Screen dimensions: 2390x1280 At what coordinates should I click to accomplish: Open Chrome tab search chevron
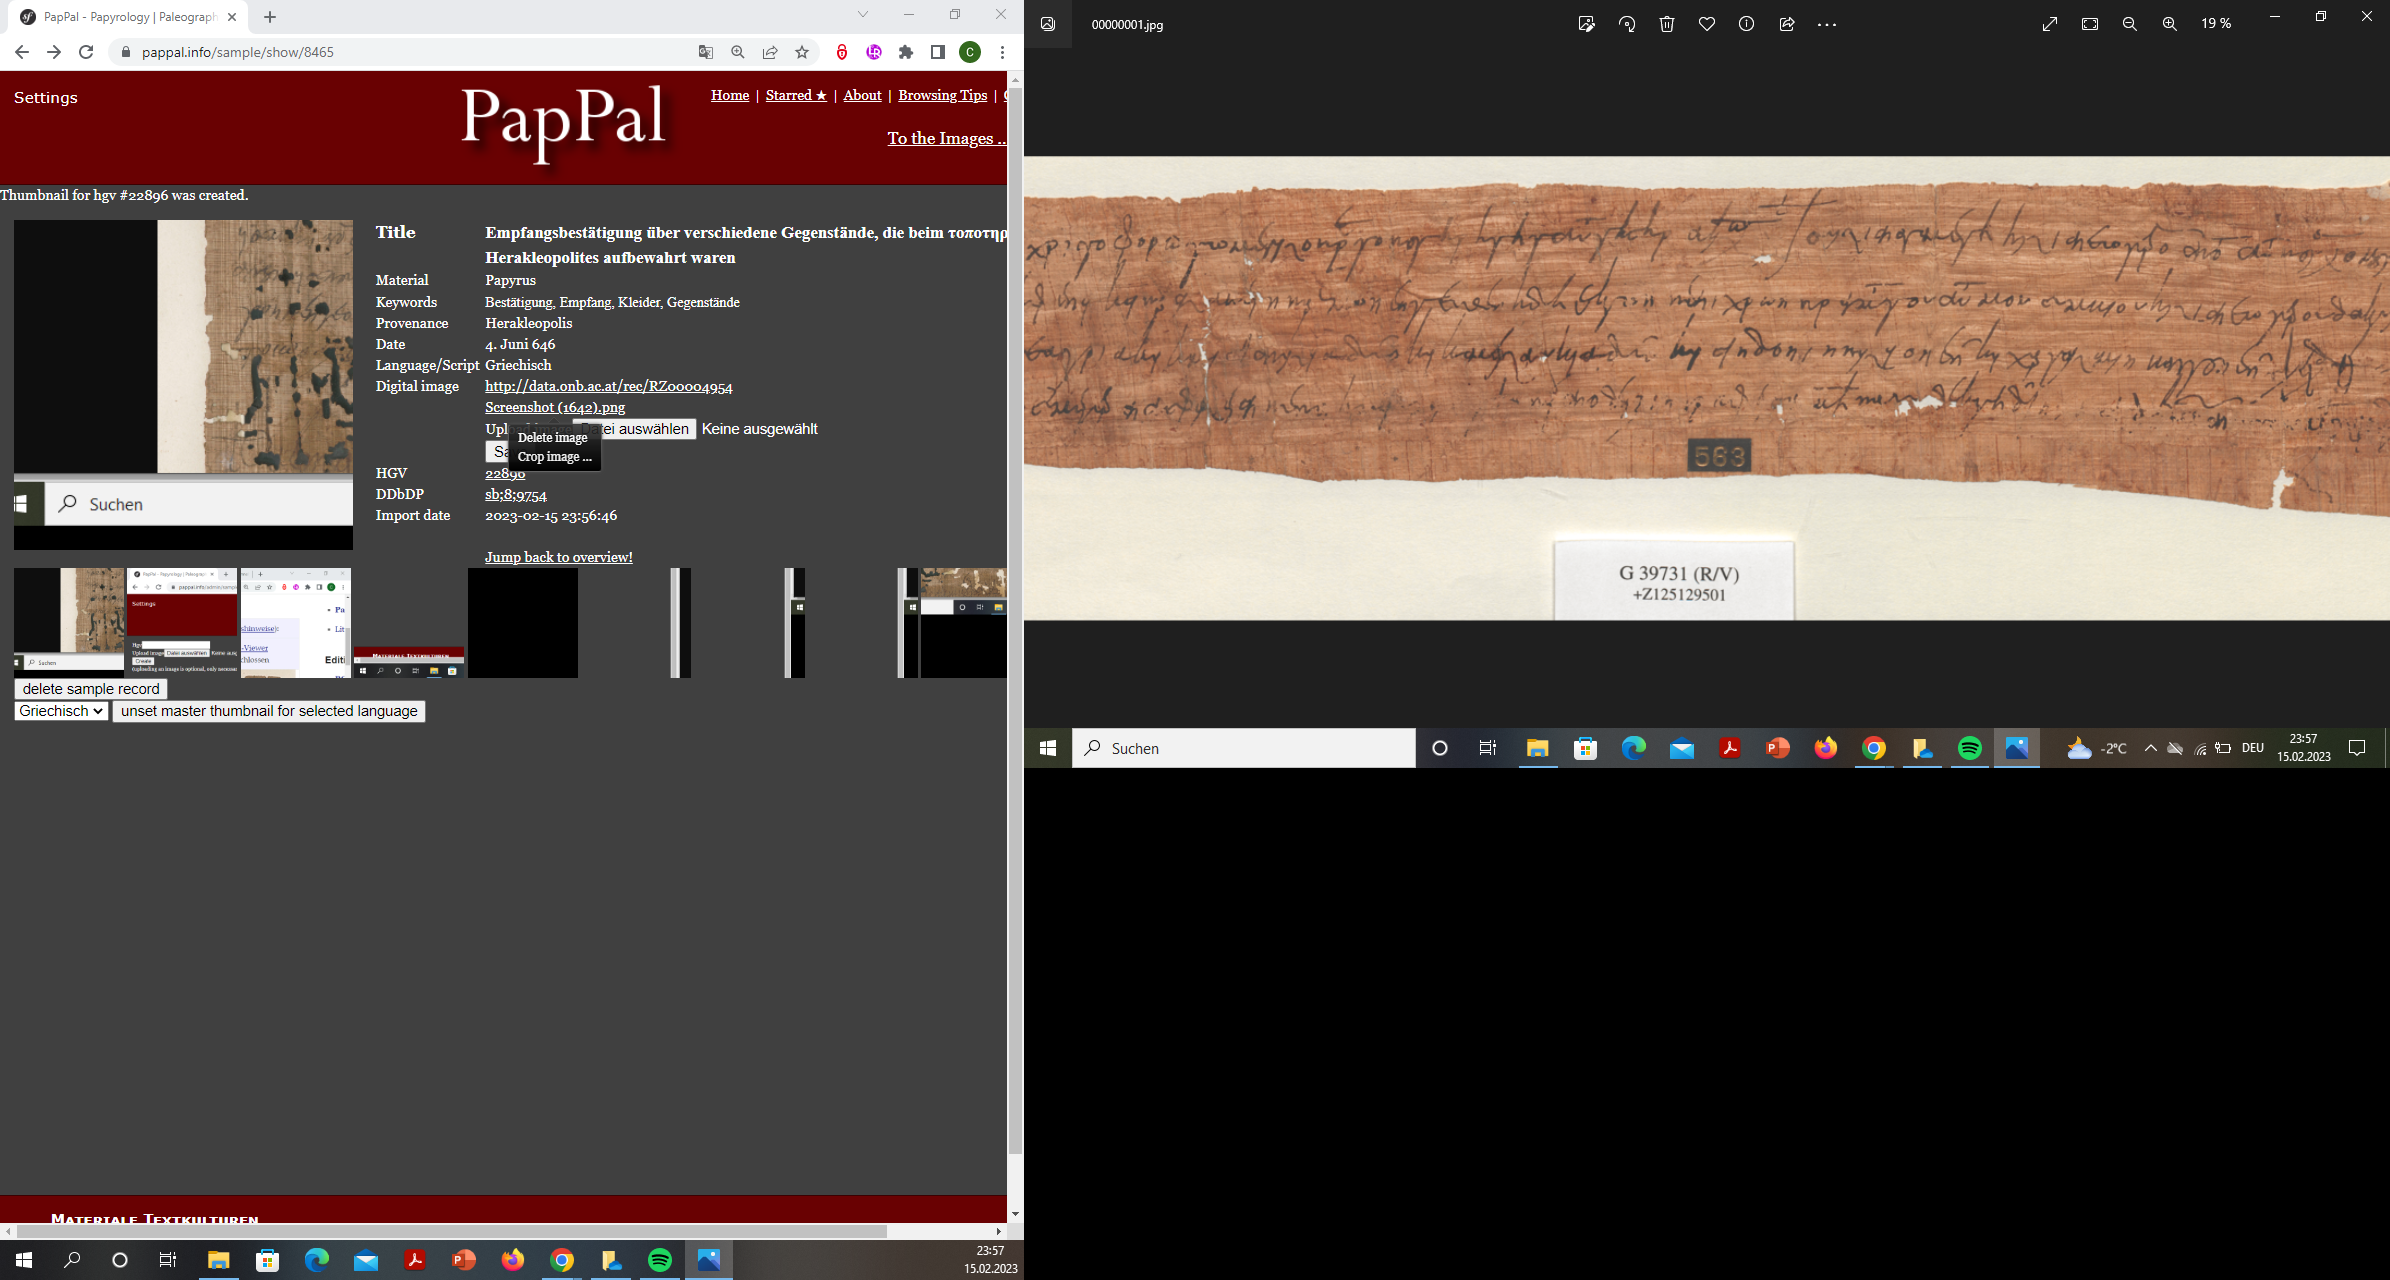point(863,15)
